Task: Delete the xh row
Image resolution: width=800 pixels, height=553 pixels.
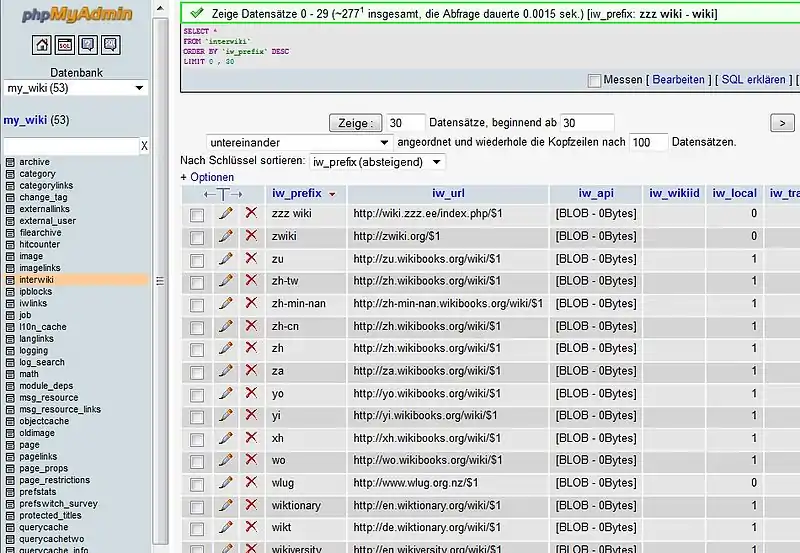Action: point(251,437)
